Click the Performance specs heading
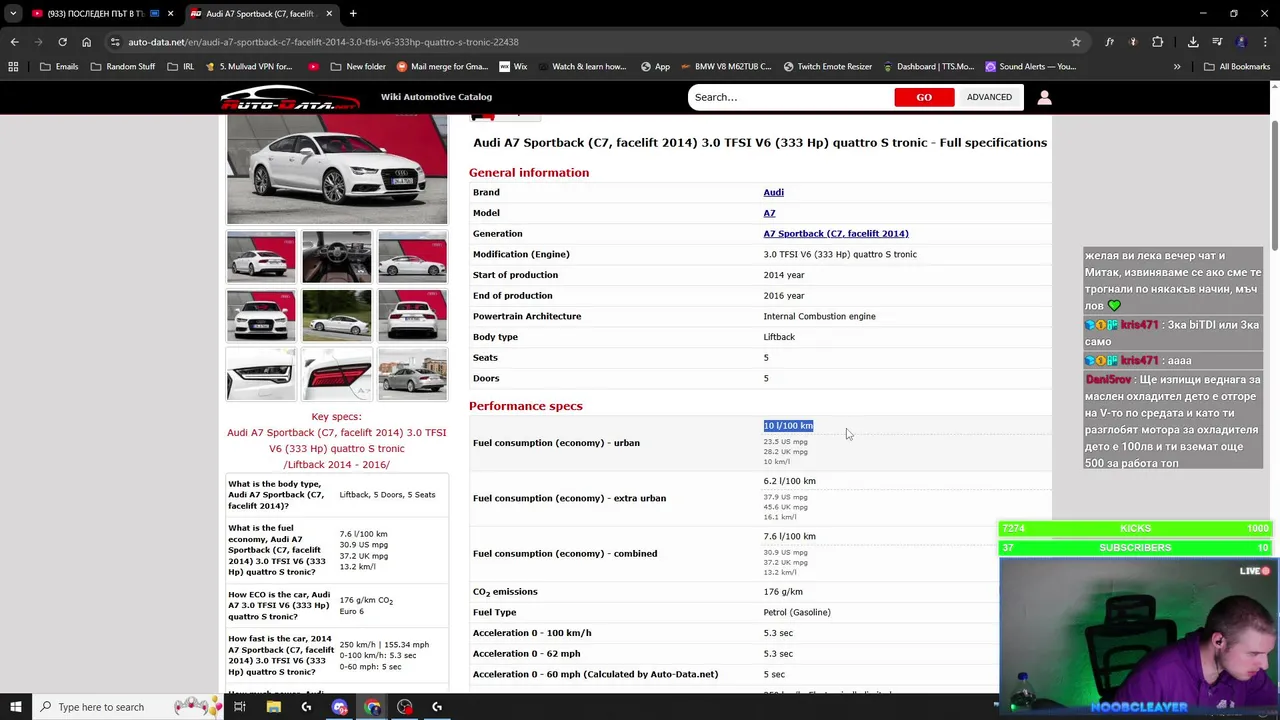 click(x=525, y=406)
